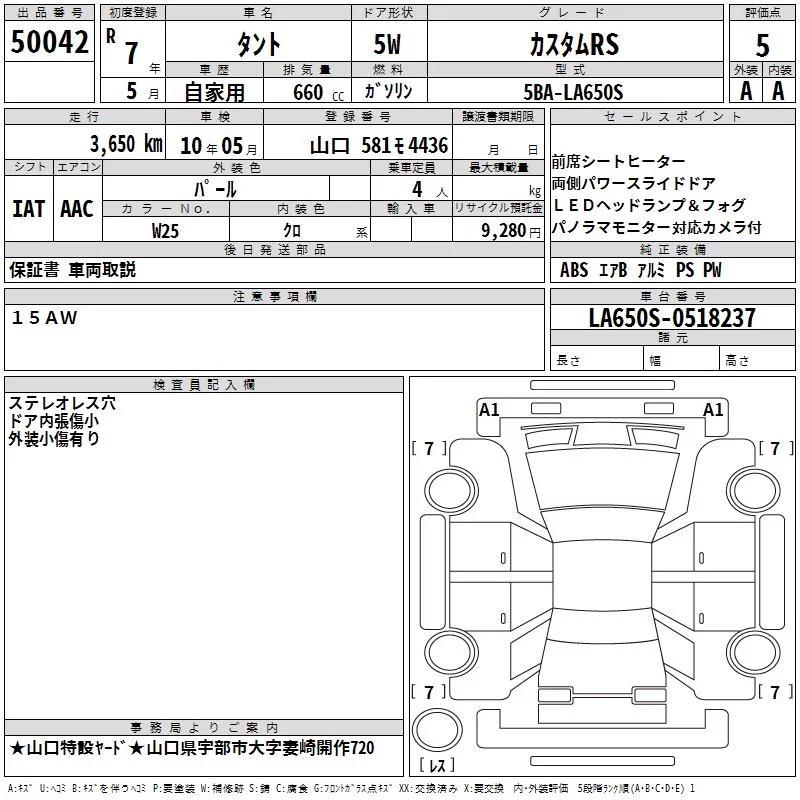Click the inspector note 外装小傷有り
800x800 pixels.
click(x=54, y=439)
